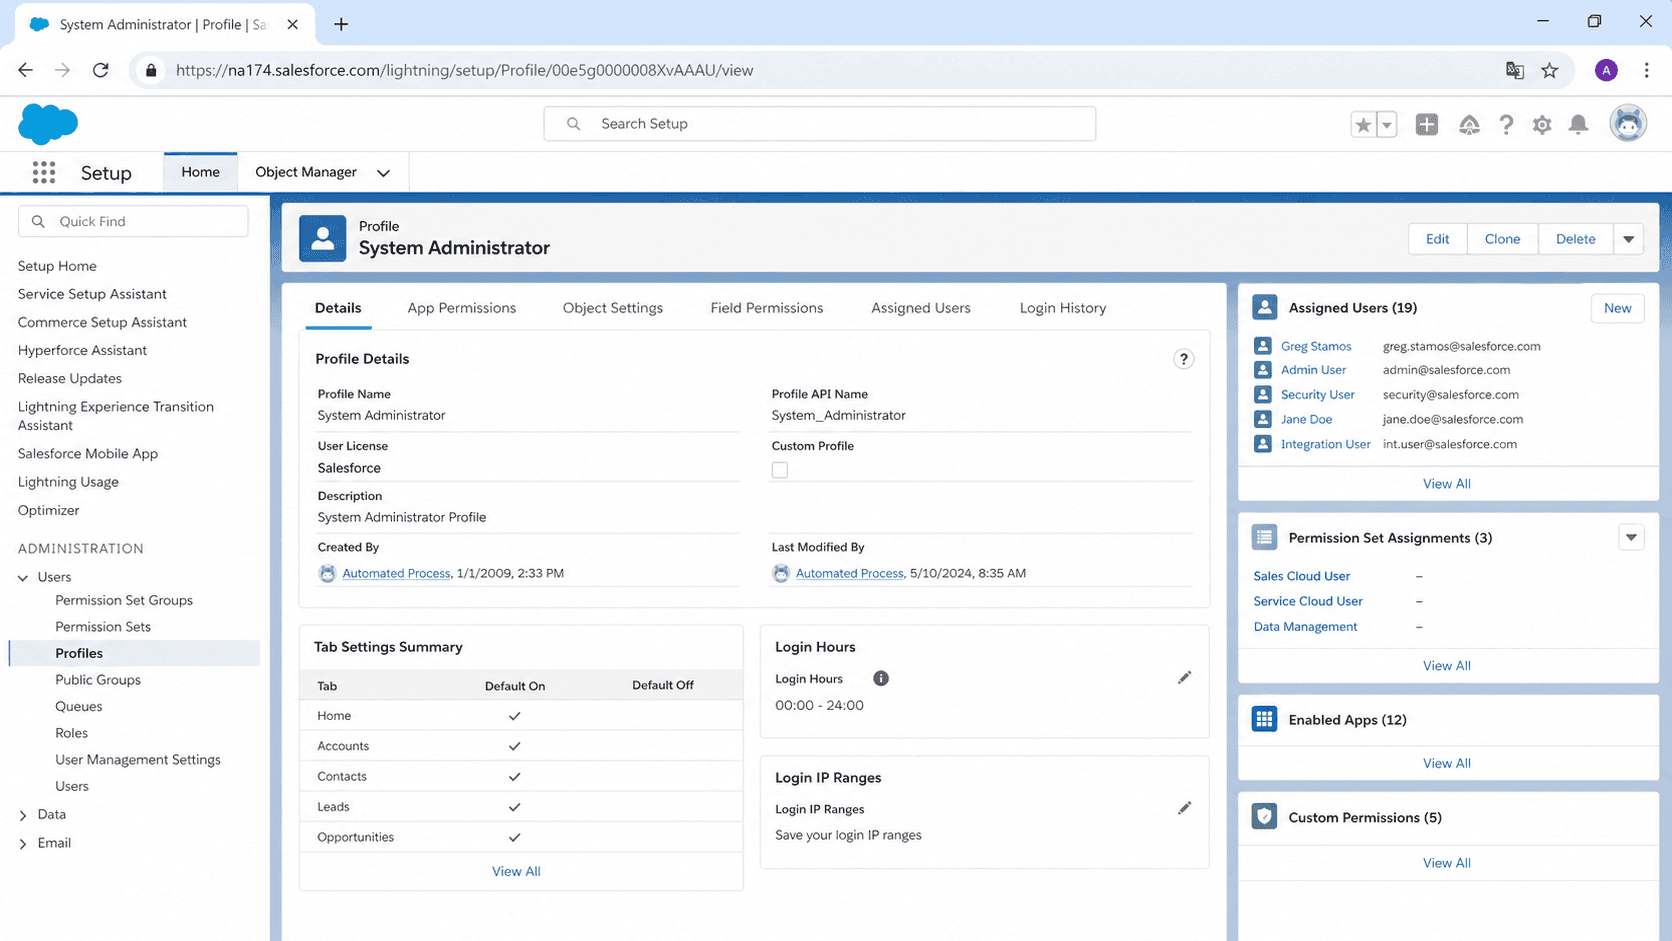Viewport: 1672px width, 941px height.
Task: Open the browser translate icon
Action: [x=1514, y=70]
